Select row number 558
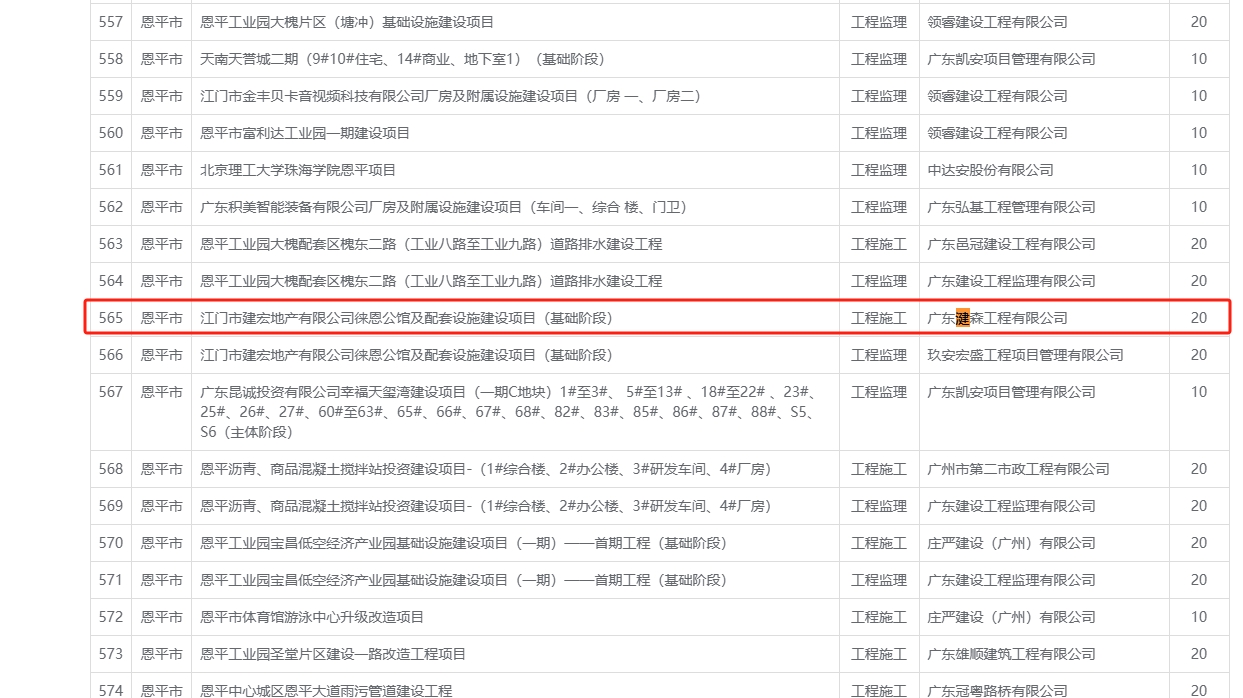 click(x=111, y=59)
